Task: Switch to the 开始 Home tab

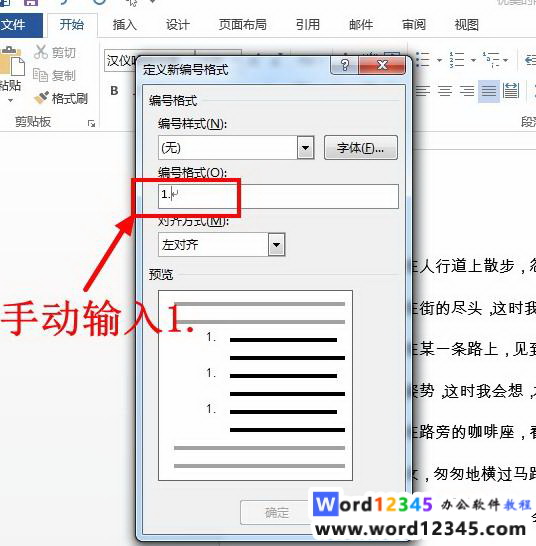Action: [x=72, y=25]
